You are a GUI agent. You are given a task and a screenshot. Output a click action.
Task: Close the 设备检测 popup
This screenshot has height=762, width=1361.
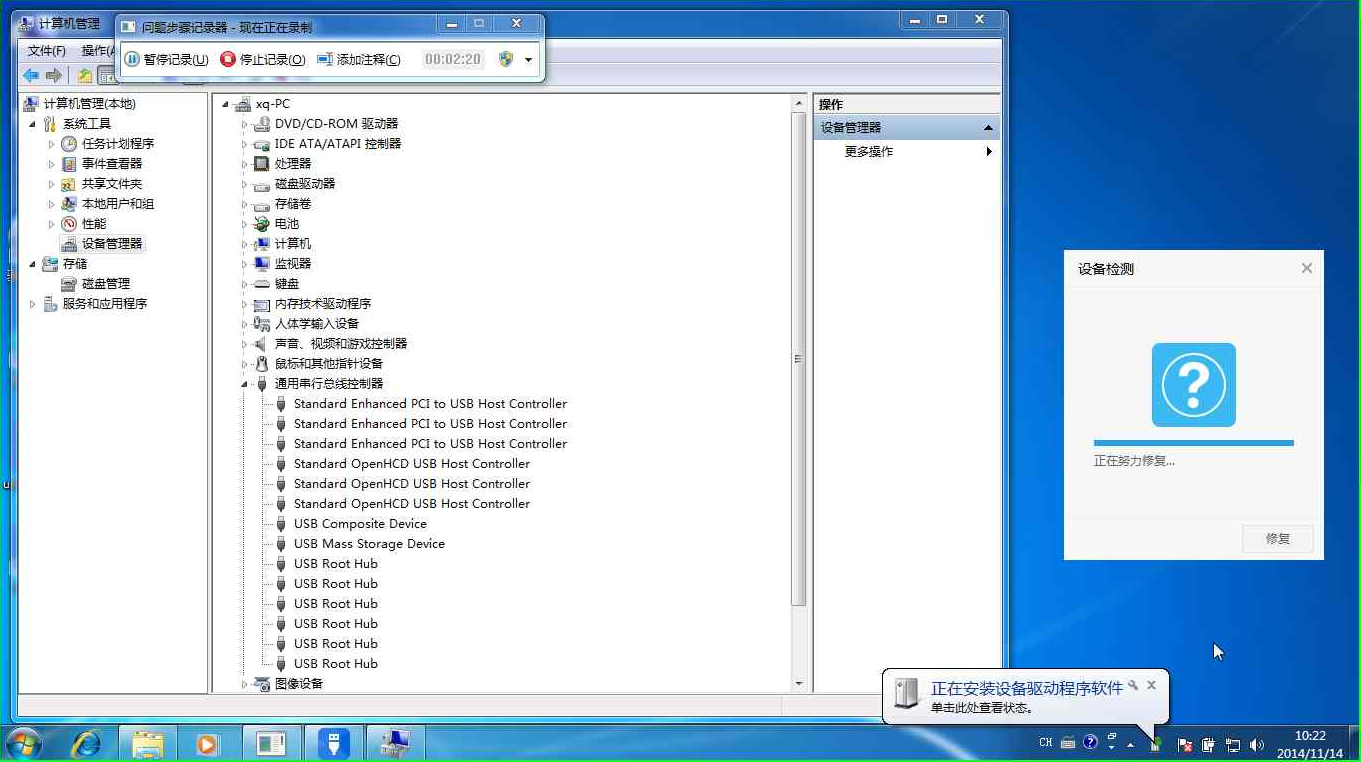click(x=1306, y=268)
